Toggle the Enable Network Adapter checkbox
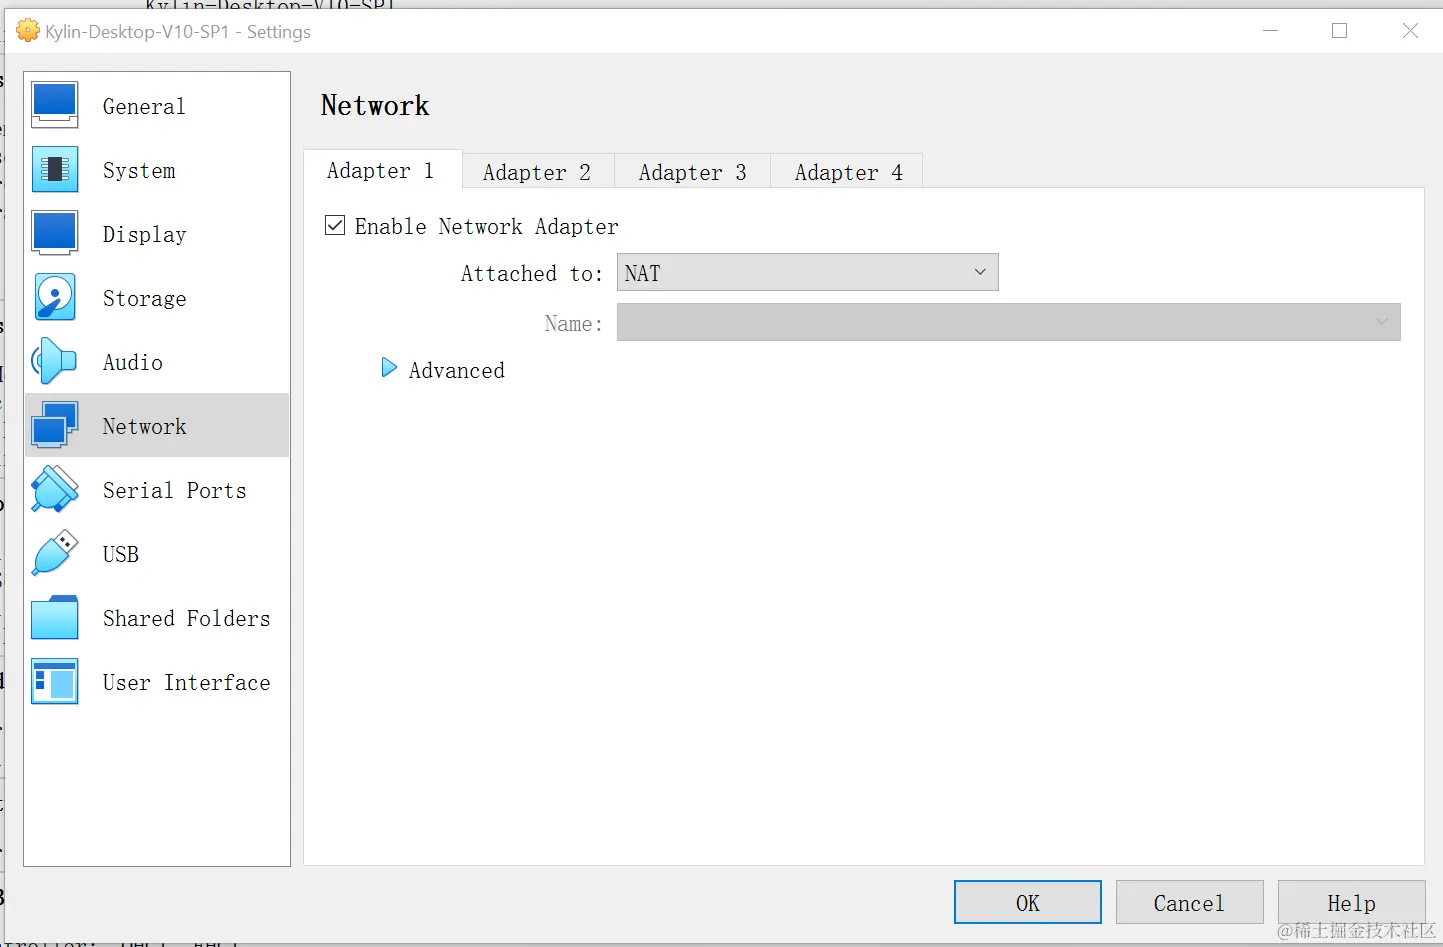The height and width of the screenshot is (947, 1443). pos(335,225)
